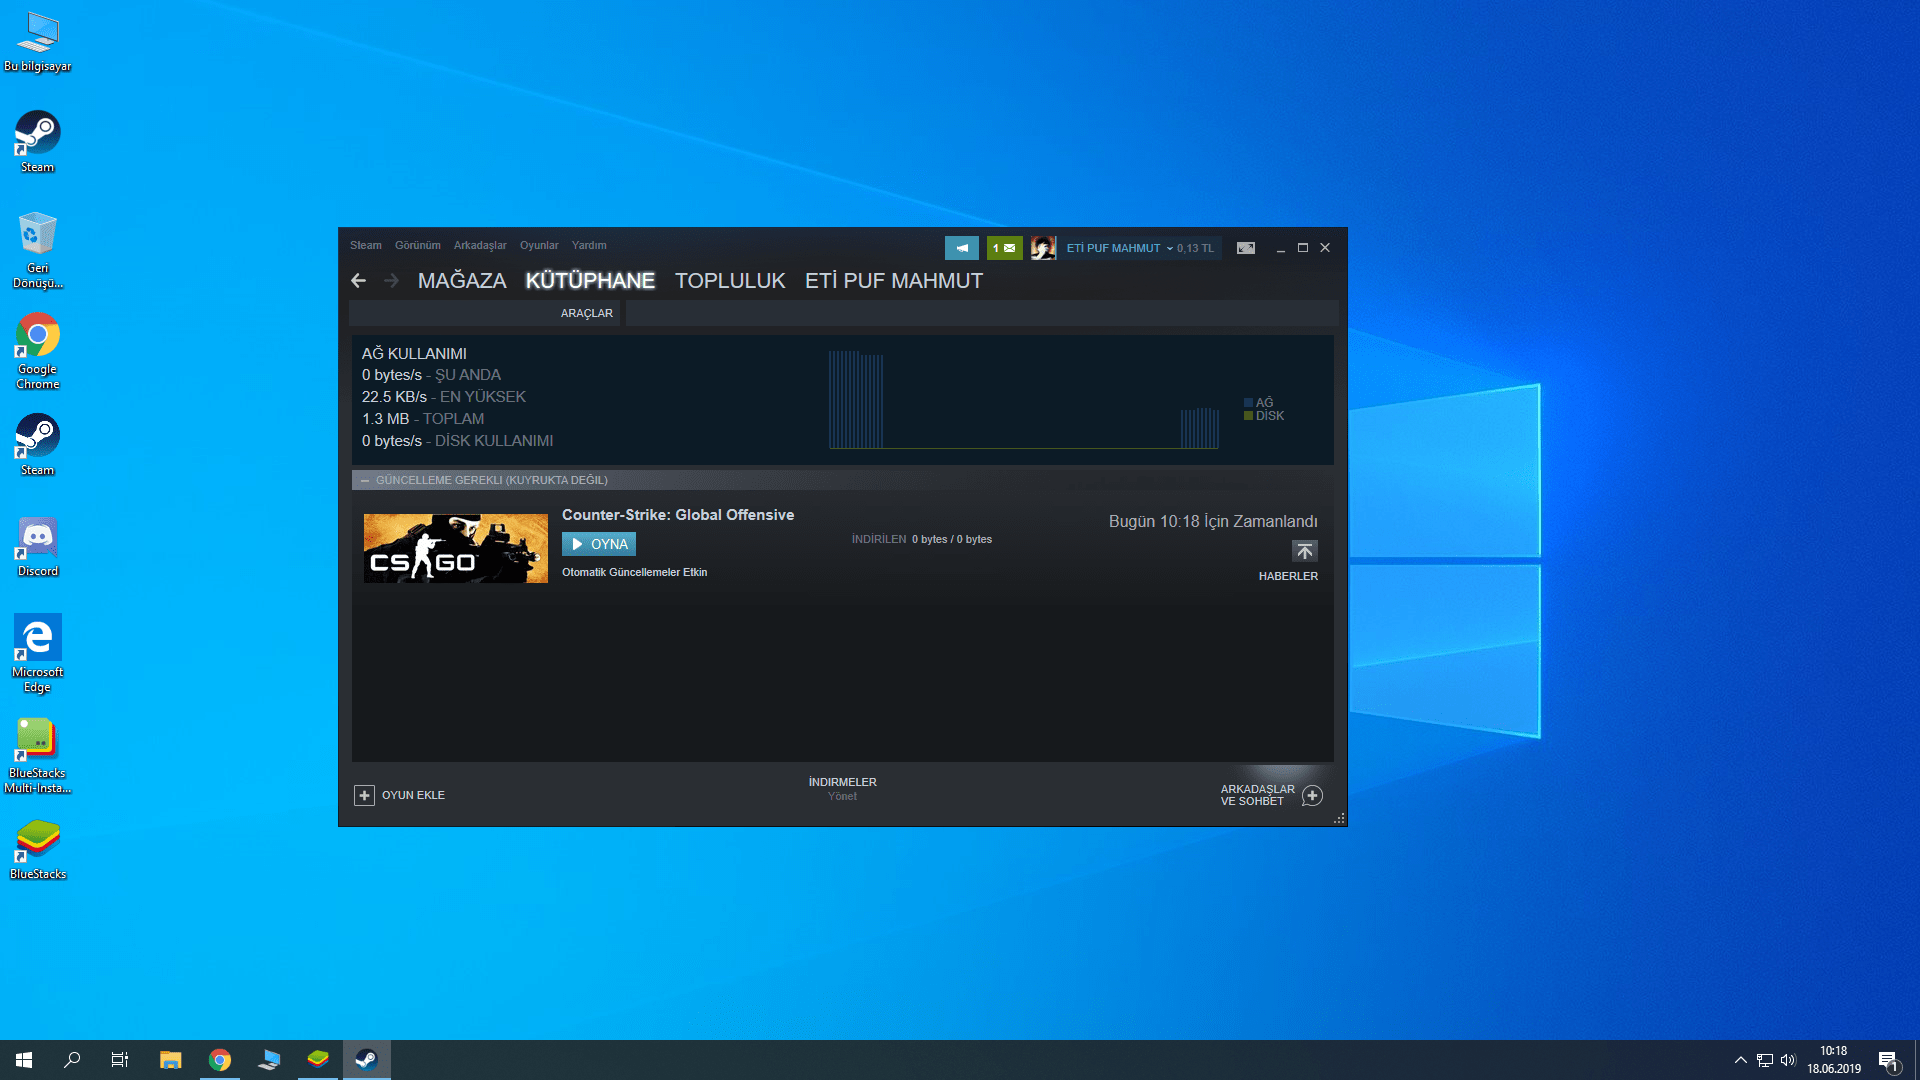Toggle the AĞ graph legend swatch
The image size is (1920, 1080).
tap(1248, 402)
